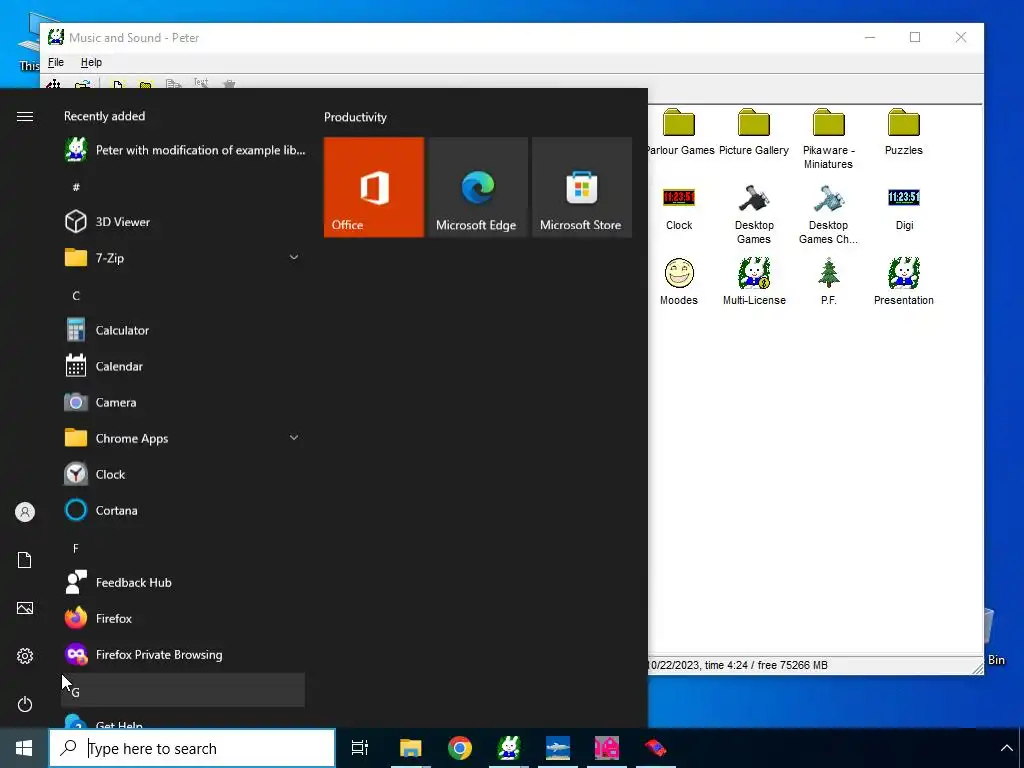
Task: Open the Clock app in Start menu list
Action: tap(184, 475)
